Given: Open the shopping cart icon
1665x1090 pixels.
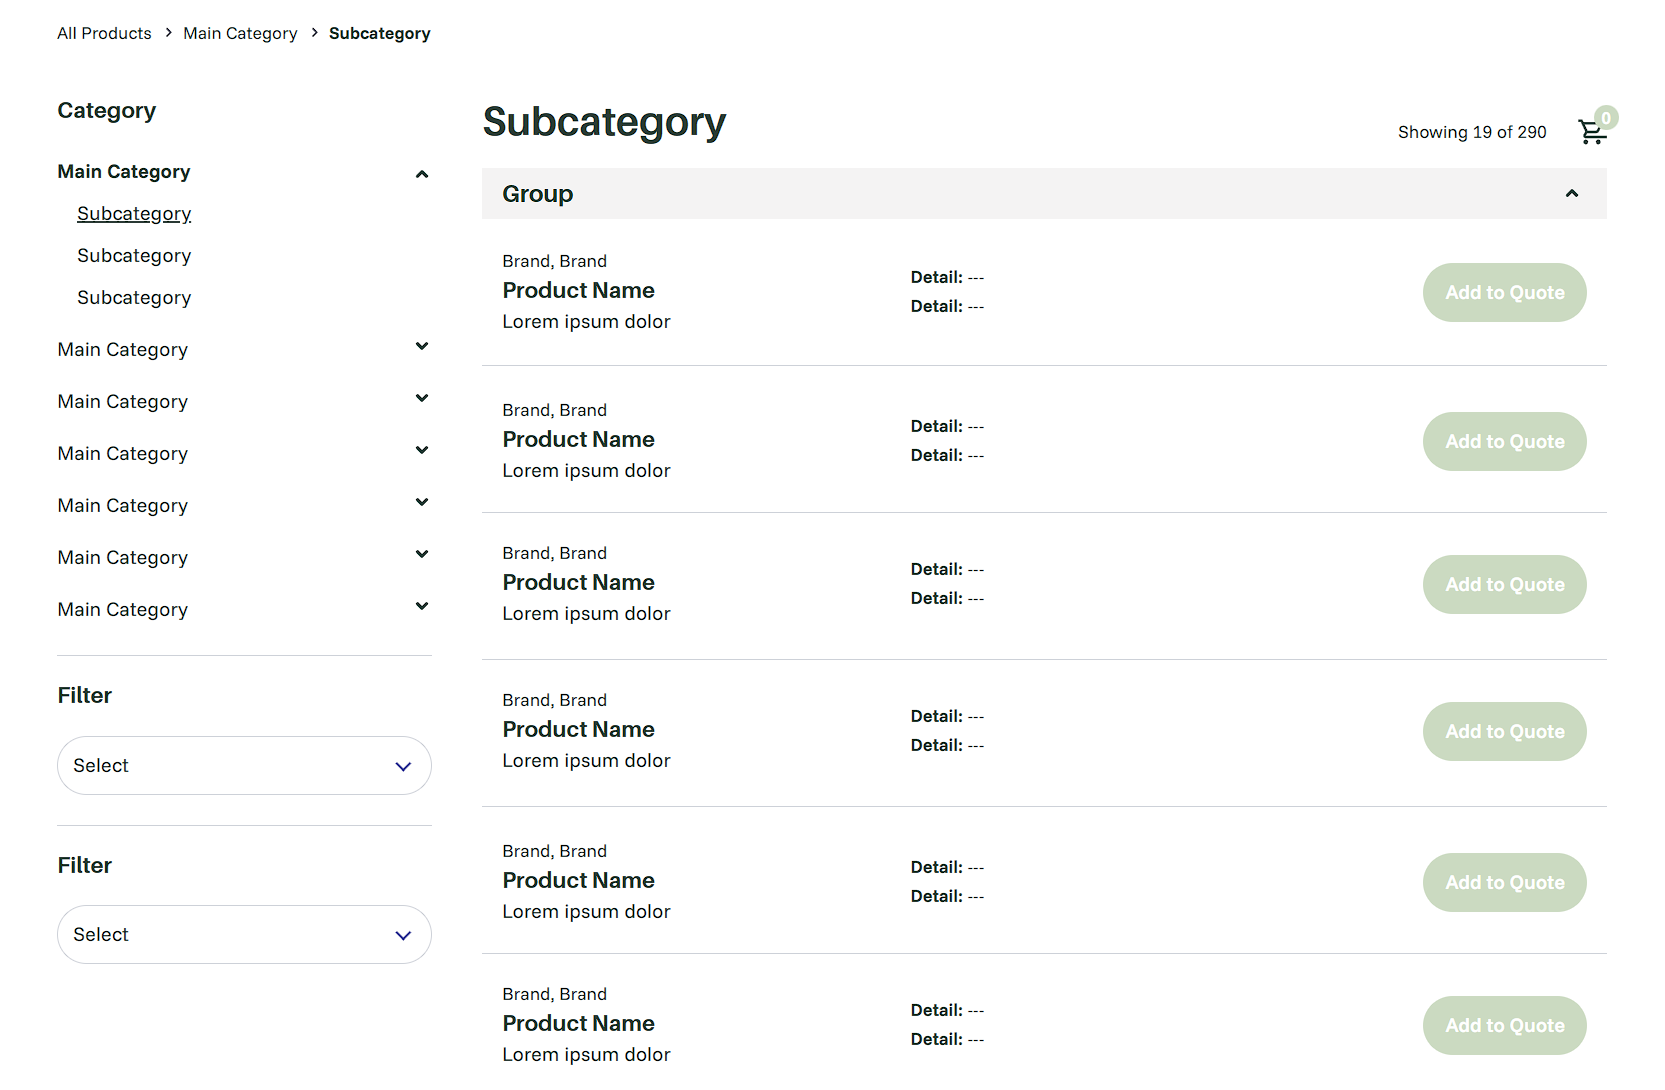Looking at the screenshot, I should point(1592,132).
